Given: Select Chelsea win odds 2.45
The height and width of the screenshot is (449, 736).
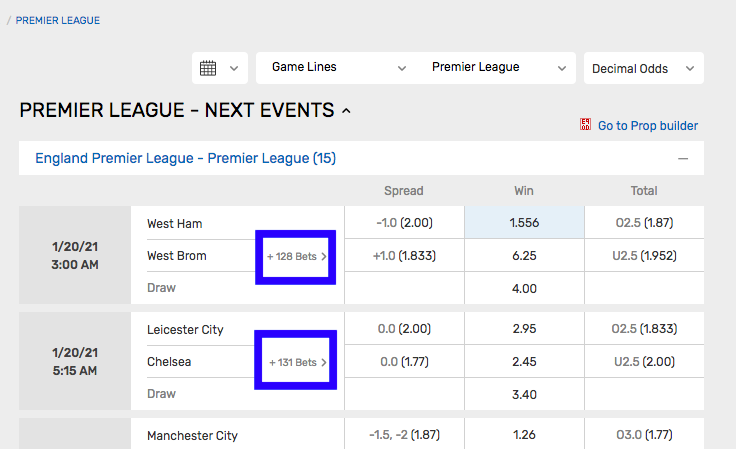Looking at the screenshot, I should point(524,362).
